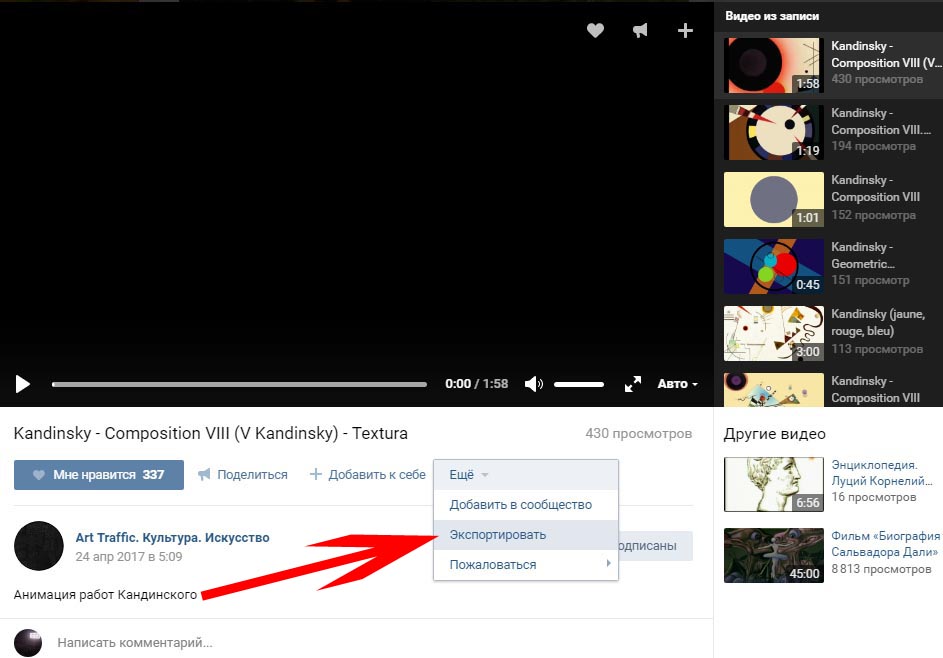Image resolution: width=943 pixels, height=658 pixels.
Task: Open Фильм «Биография Сальвадора Дали» link
Action: 886,544
